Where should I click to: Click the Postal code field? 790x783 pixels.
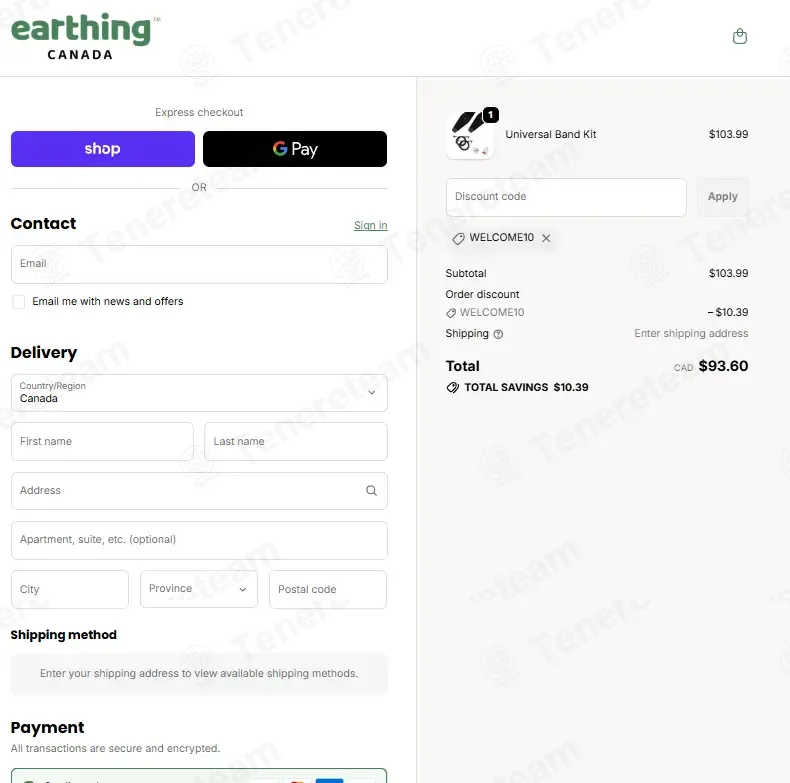click(327, 589)
